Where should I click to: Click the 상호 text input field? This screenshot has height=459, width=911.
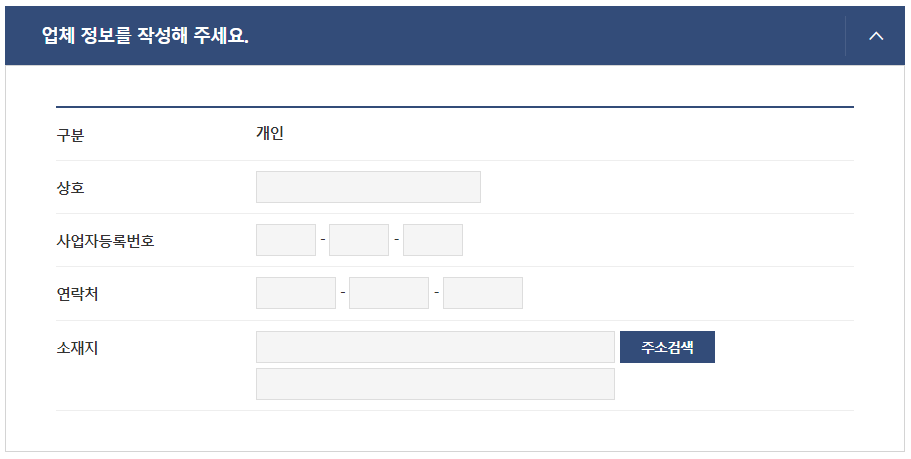point(368,187)
